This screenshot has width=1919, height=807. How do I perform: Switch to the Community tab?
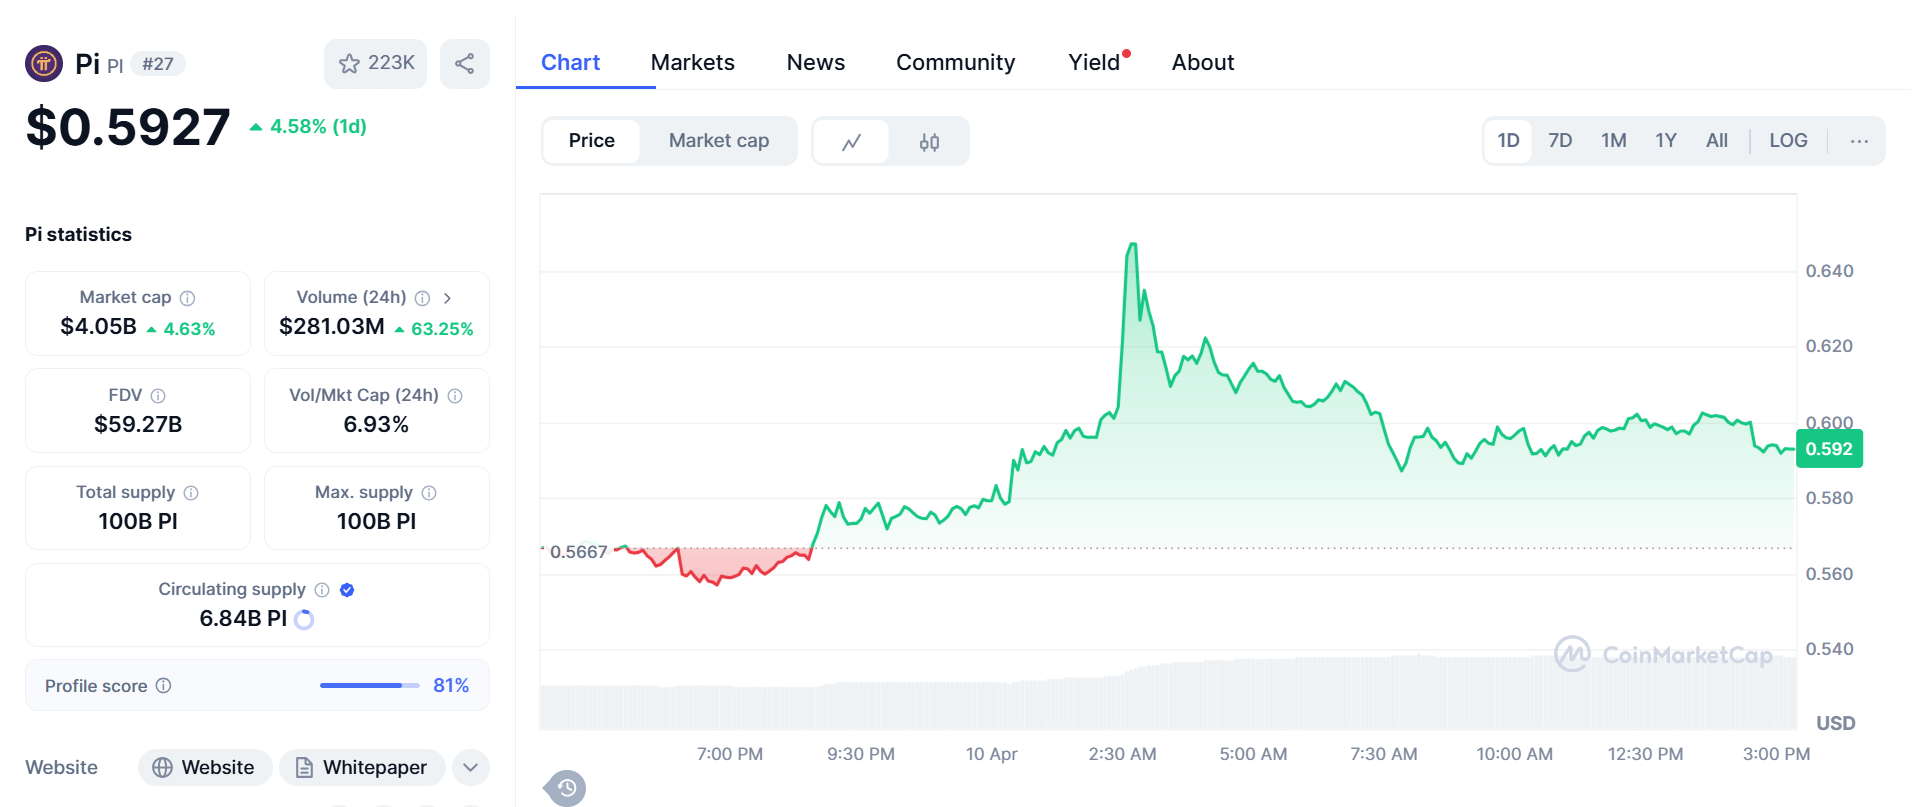pyautogui.click(x=955, y=62)
